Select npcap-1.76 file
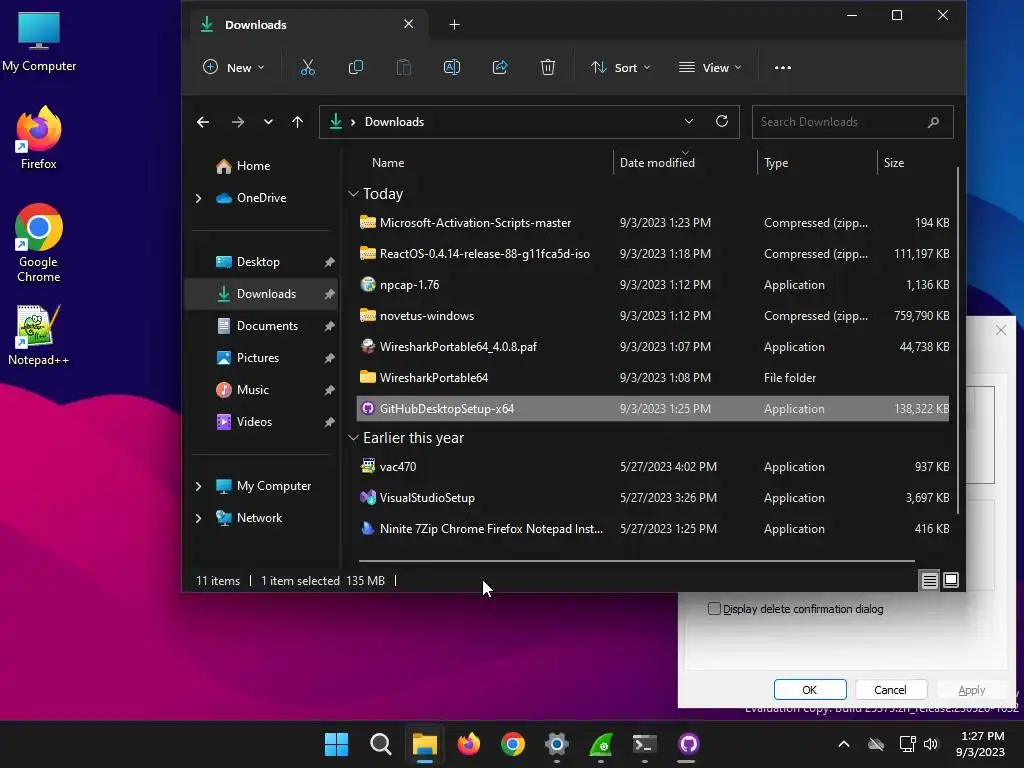 653,285
